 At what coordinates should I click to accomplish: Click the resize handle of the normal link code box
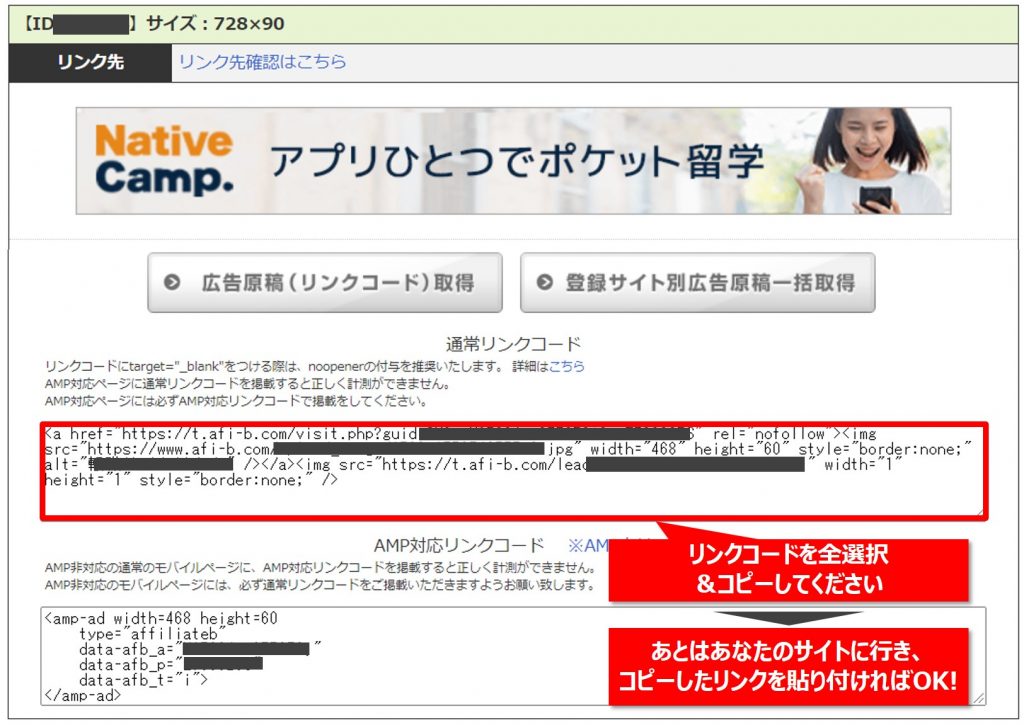point(979,511)
